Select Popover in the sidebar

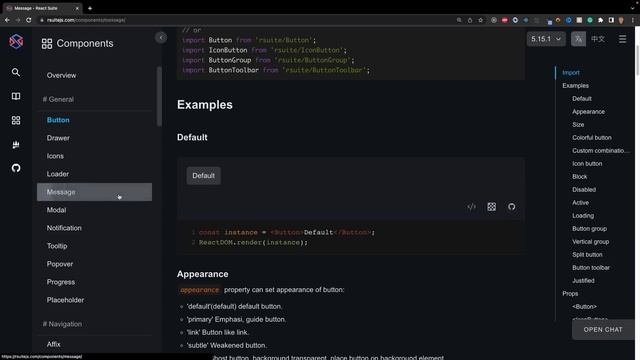point(94,264)
